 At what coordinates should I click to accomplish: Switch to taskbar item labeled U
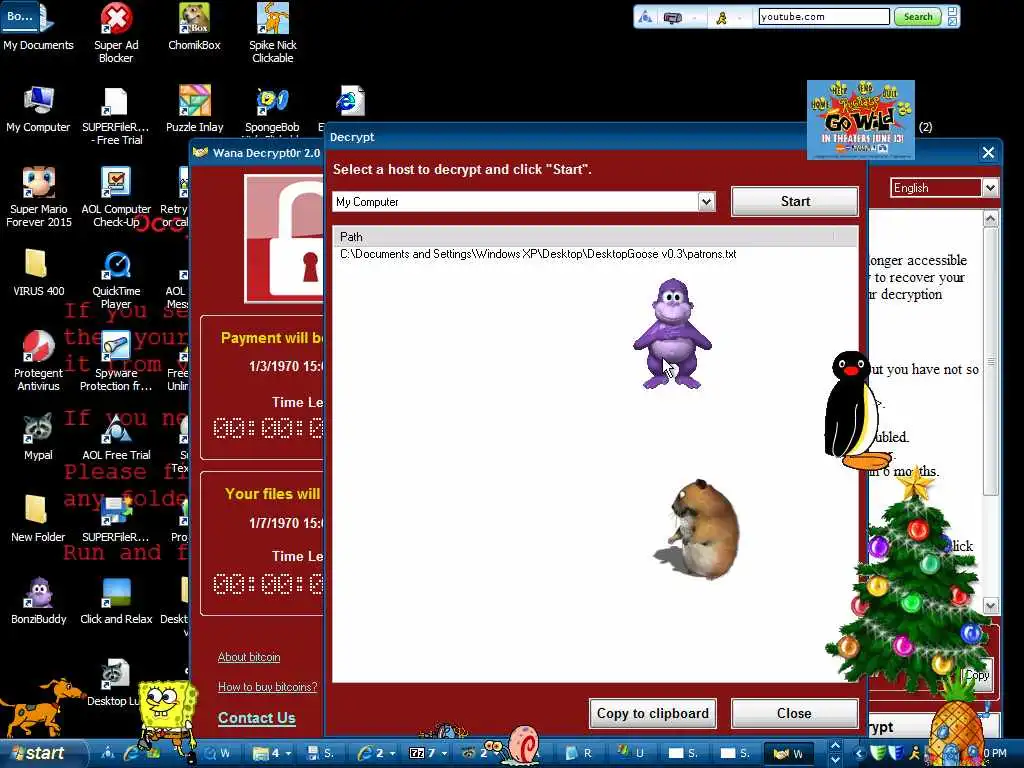click(x=631, y=753)
